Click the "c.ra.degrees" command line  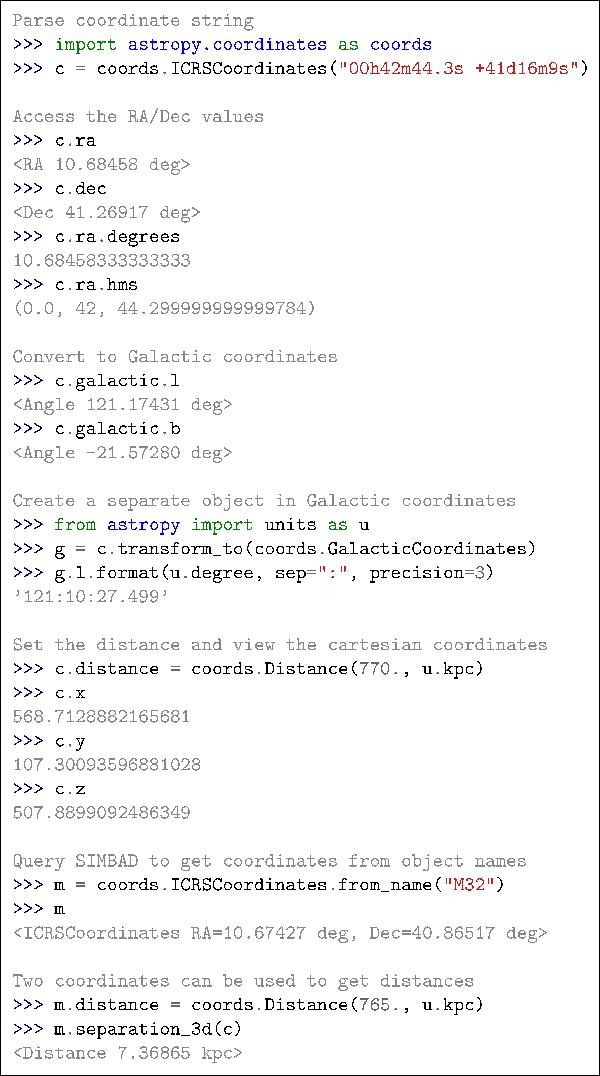pyautogui.click(x=117, y=237)
